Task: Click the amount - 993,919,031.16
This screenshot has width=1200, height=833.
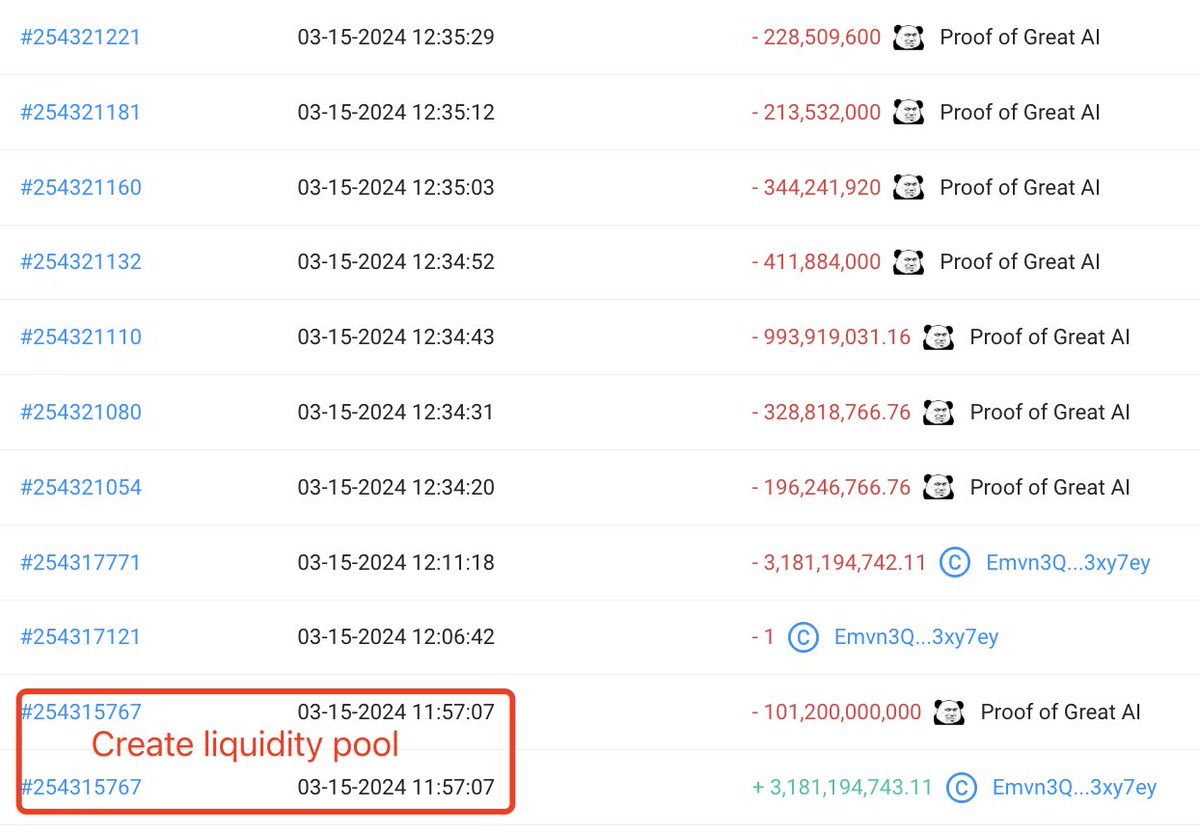Action: [x=831, y=337]
